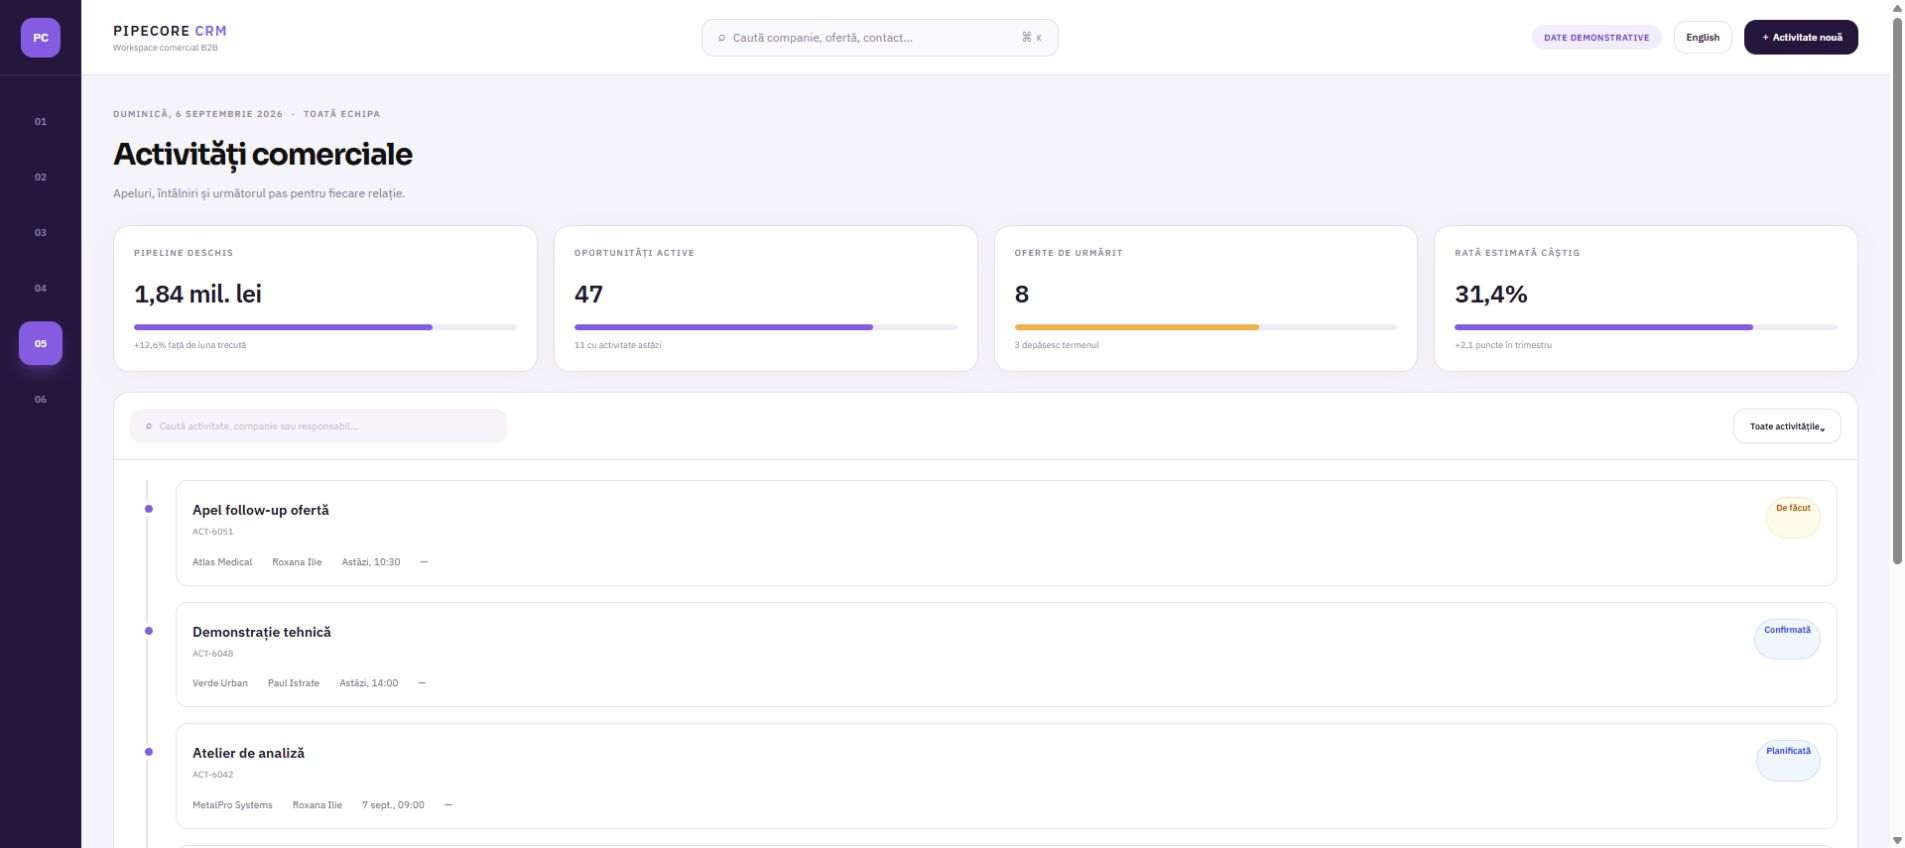
Task: Click the owner Paul Istrate
Action: point(293,683)
